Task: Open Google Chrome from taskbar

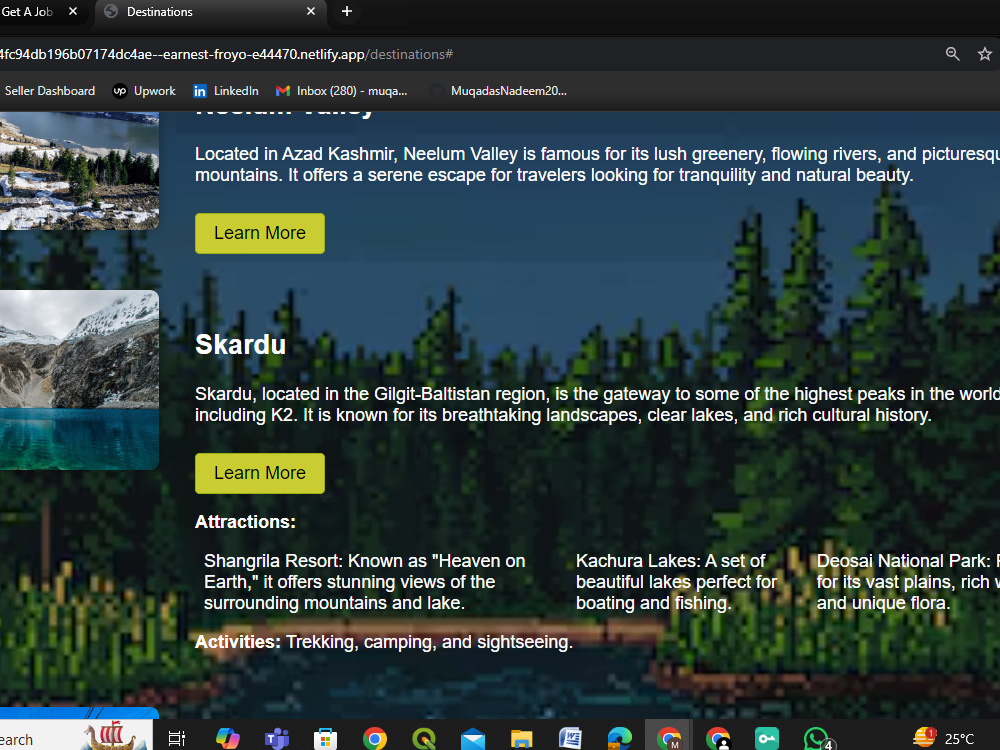Action: [374, 739]
